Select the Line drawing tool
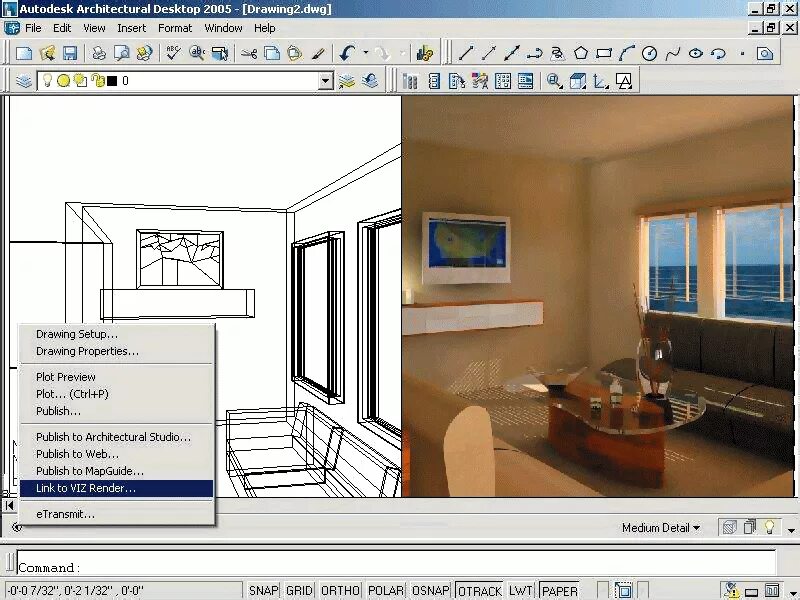 [466, 53]
